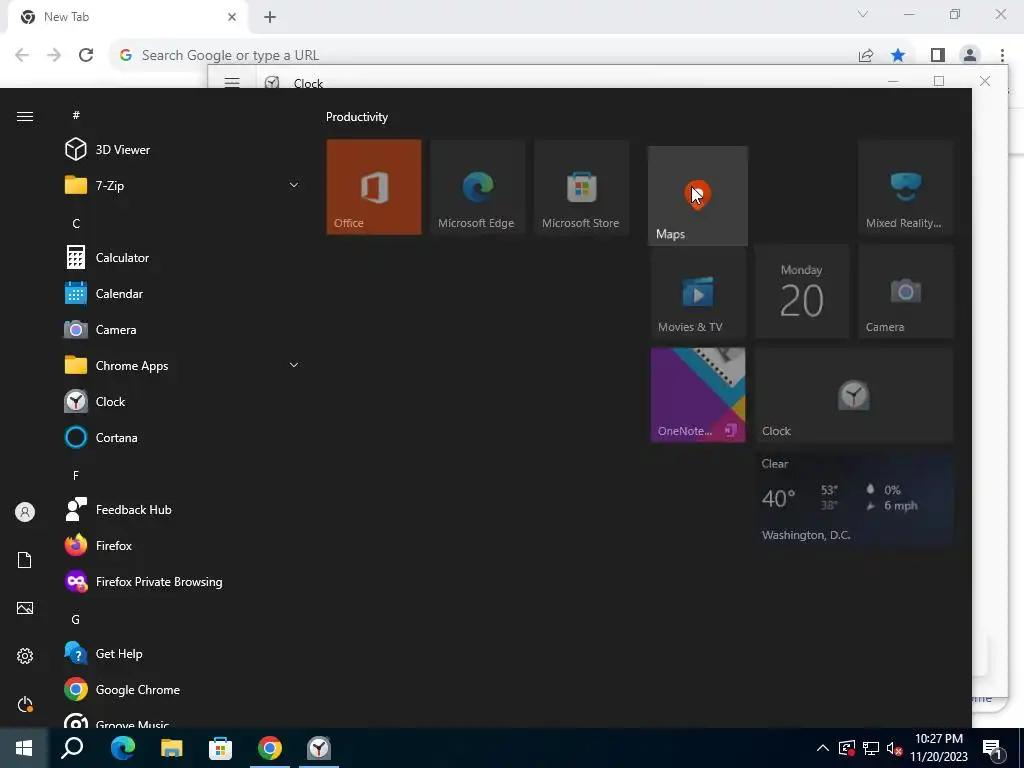Open the taskbar date and time
The height and width of the screenshot is (768, 1024).
pos(939,748)
